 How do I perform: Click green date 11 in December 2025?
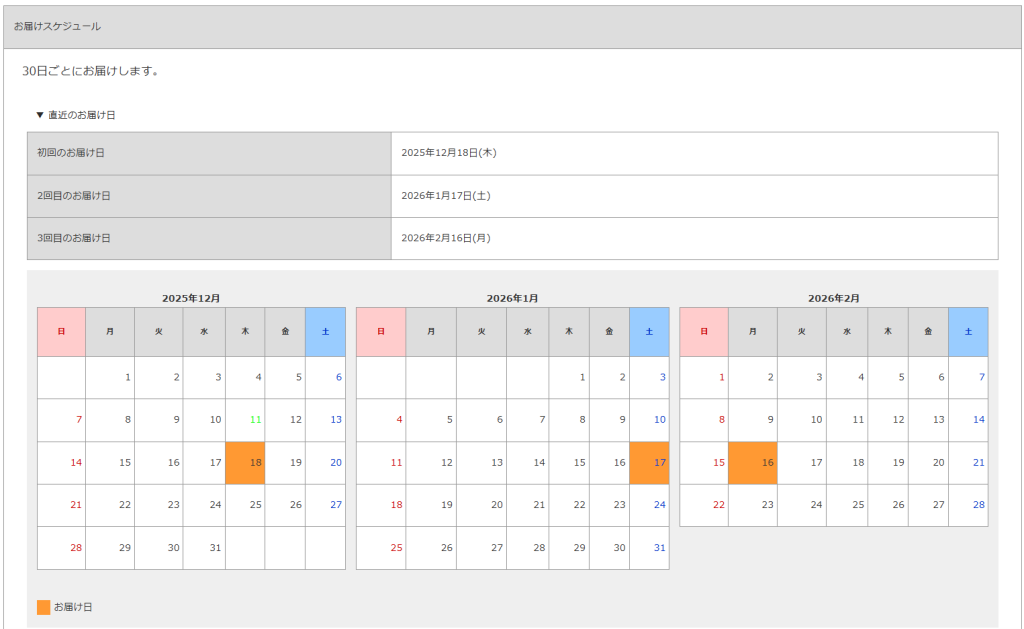click(x=254, y=420)
